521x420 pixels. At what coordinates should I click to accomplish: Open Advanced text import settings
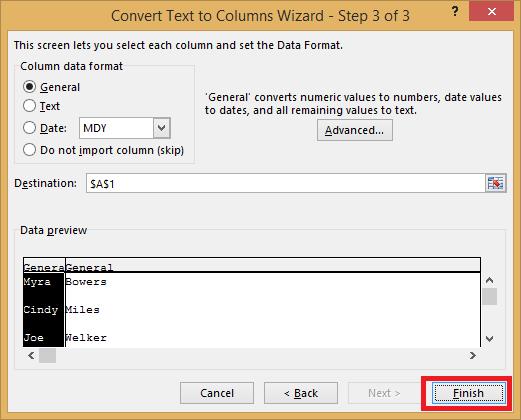click(355, 130)
